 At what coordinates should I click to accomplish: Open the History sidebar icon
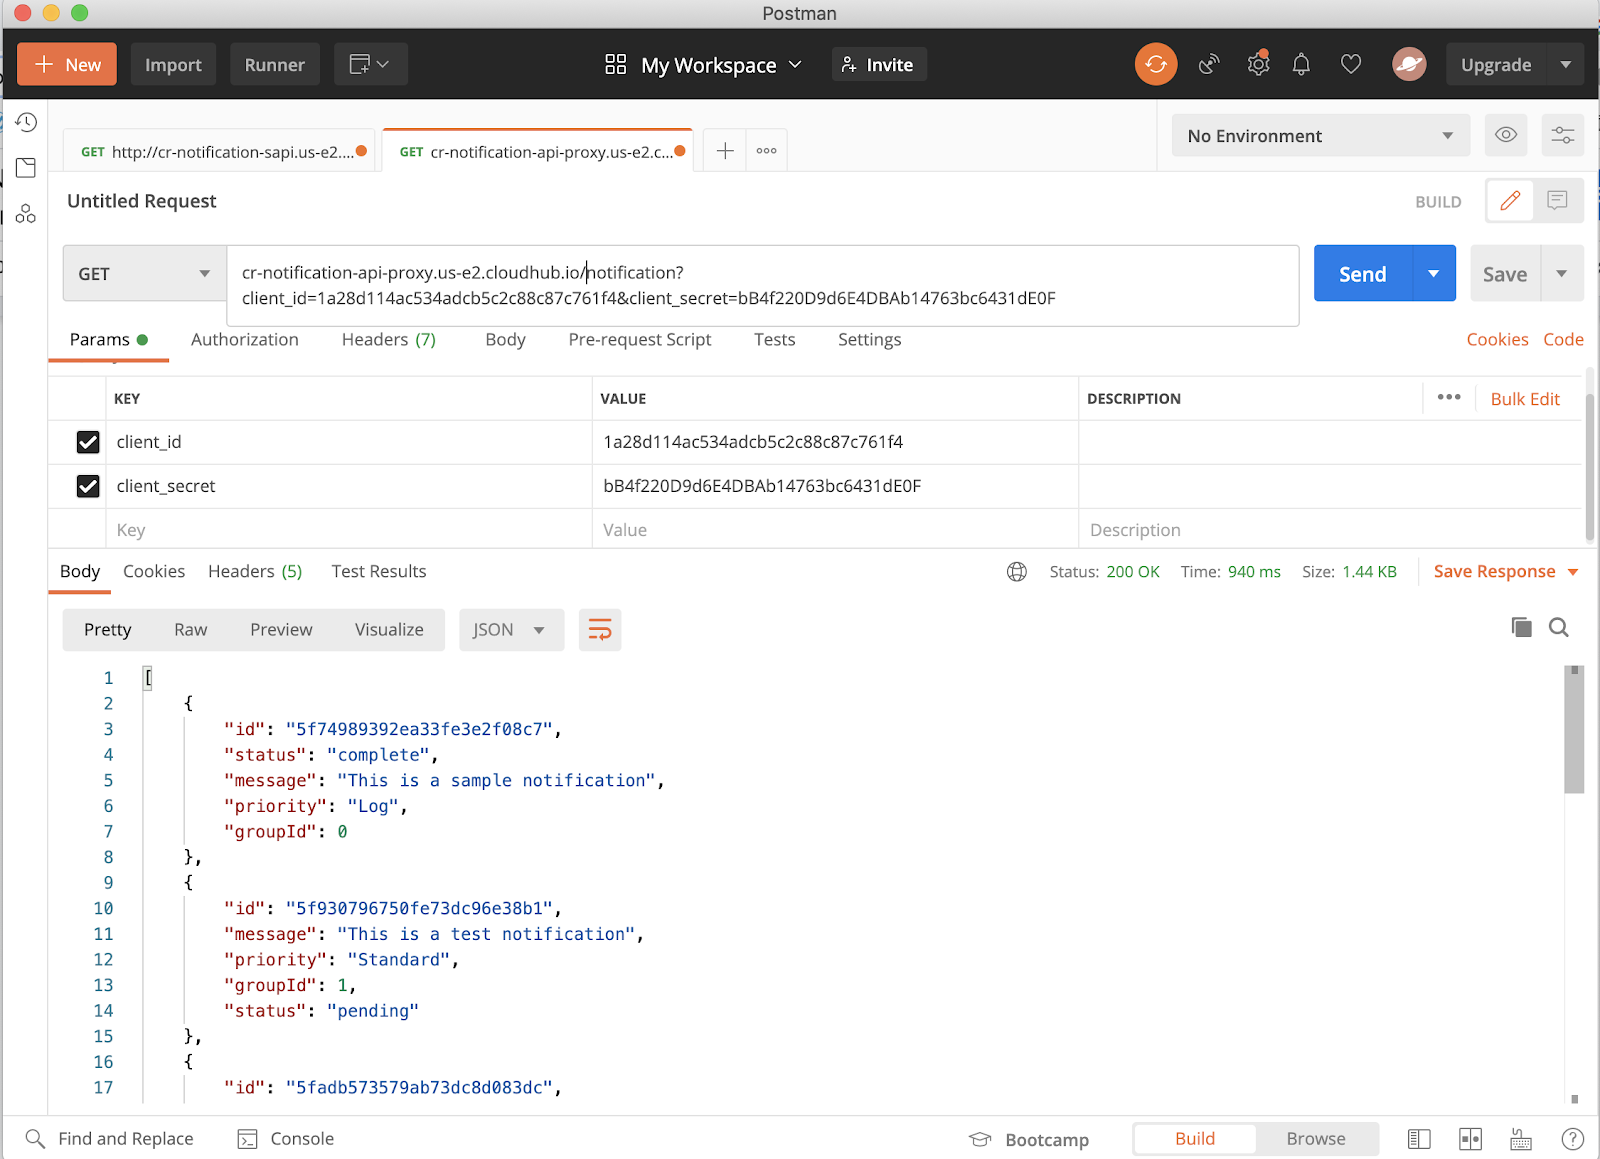coord(26,122)
